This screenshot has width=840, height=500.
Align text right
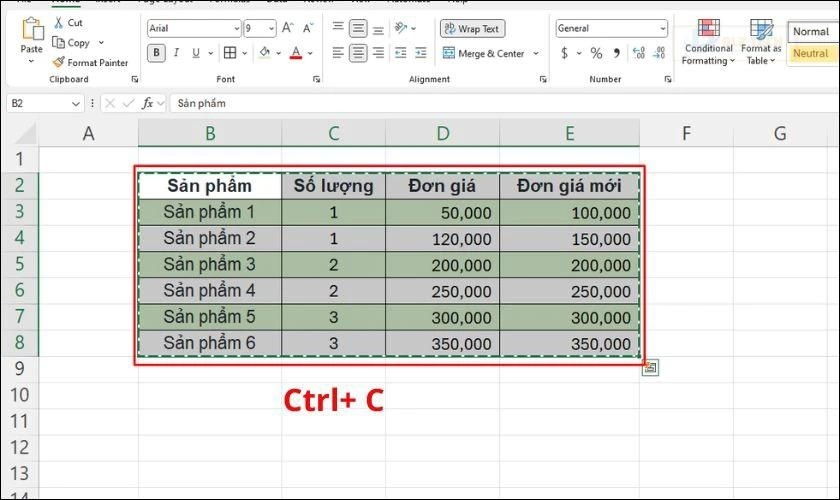378,53
